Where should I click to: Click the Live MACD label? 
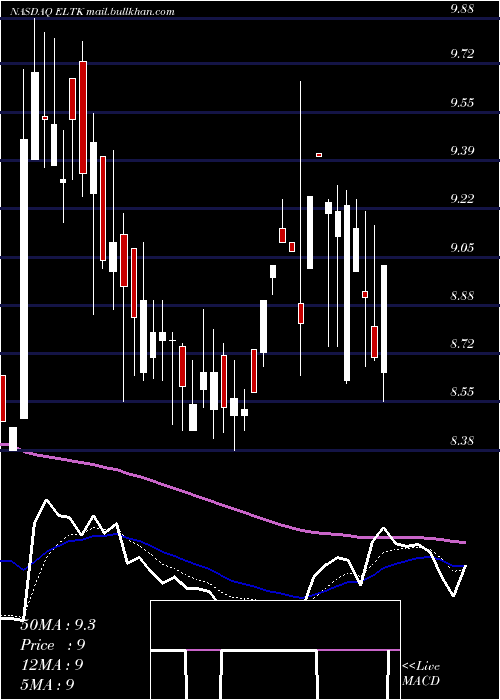click(421, 673)
